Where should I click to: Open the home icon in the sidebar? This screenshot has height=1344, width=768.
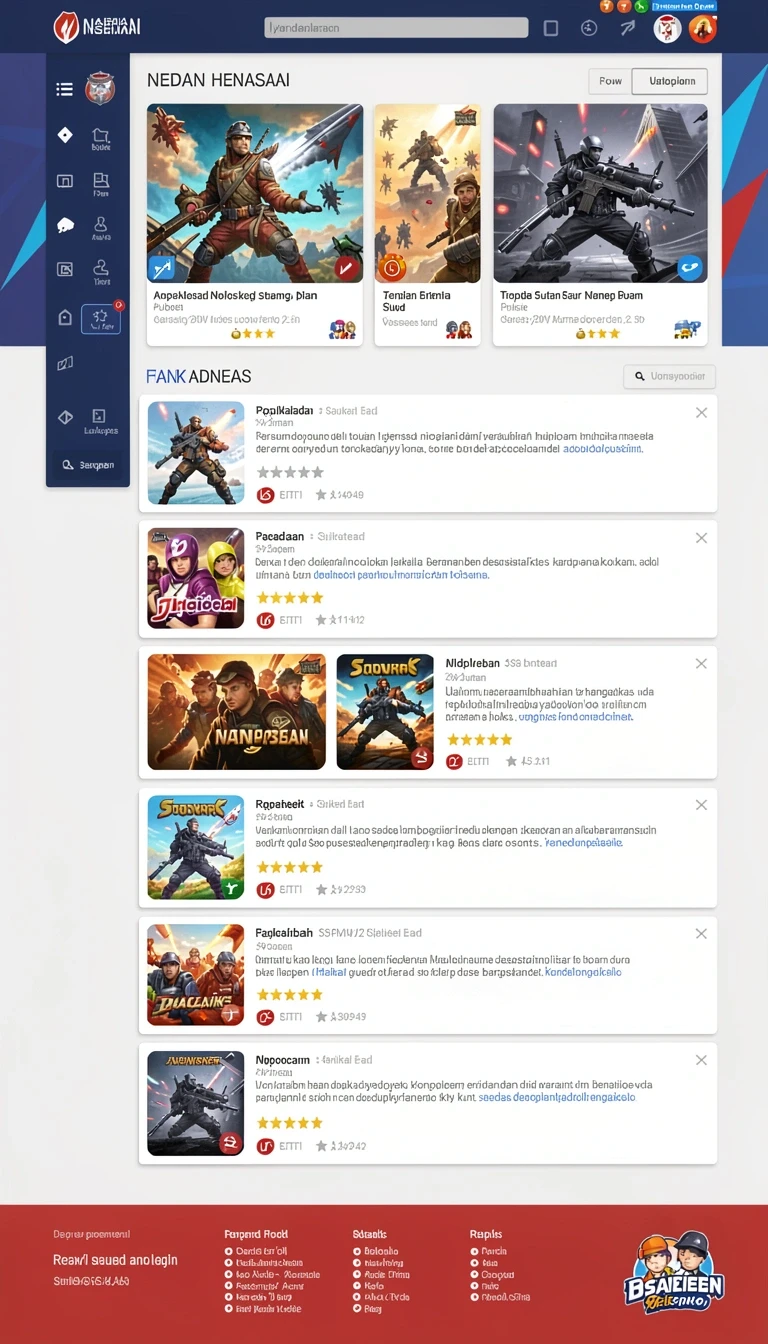65,317
